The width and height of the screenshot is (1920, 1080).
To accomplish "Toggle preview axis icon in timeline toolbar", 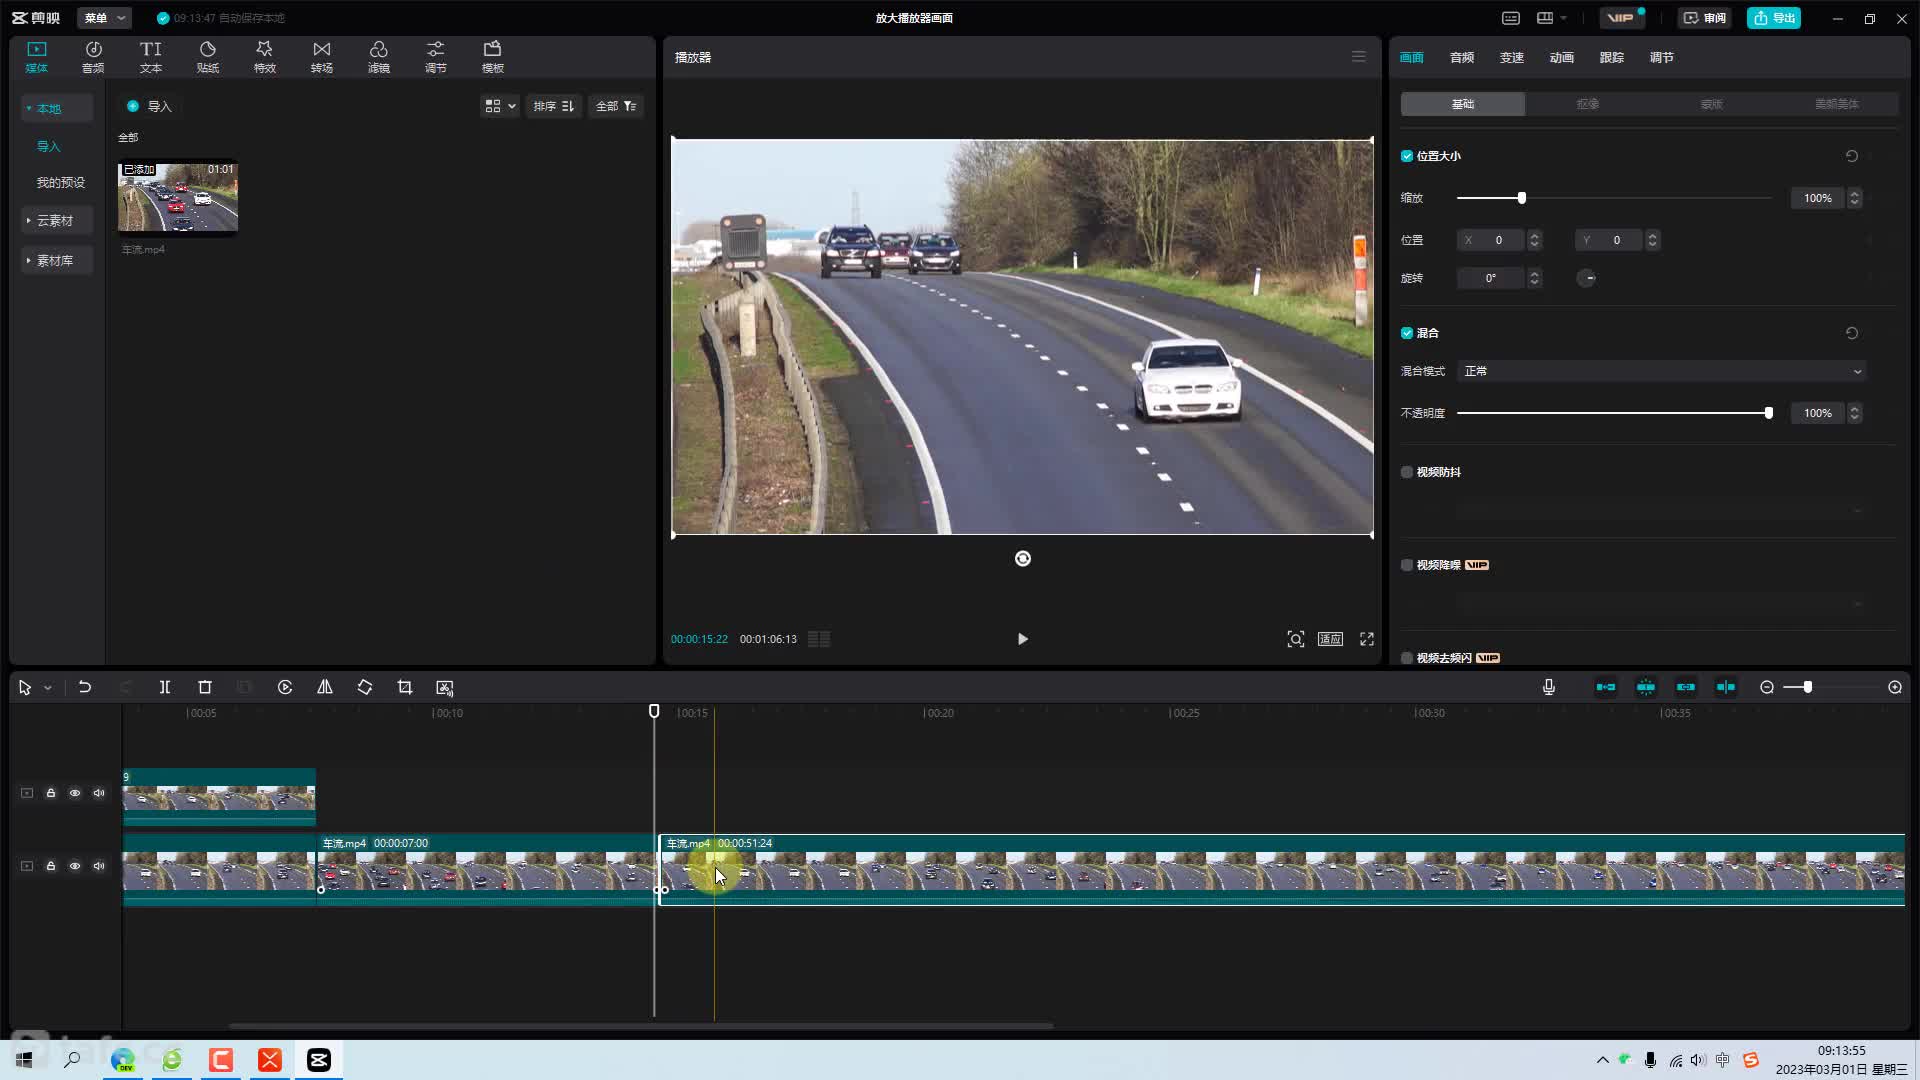I will click(x=1726, y=687).
